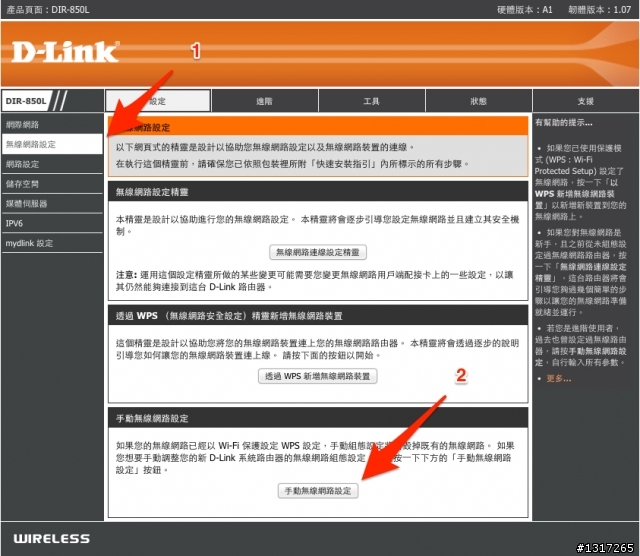Switch to the 進階 tab
Image resolution: width=640 pixels, height=556 pixels.
[x=264, y=101]
